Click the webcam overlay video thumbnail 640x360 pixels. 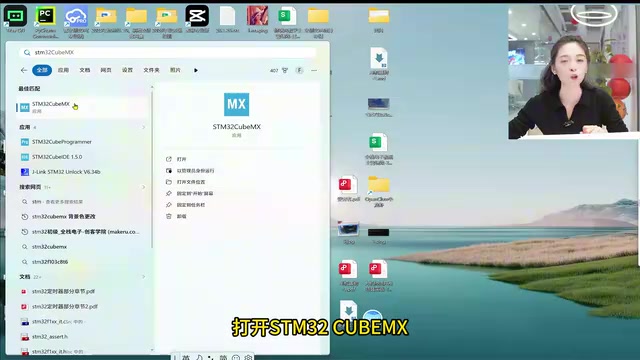coord(573,72)
